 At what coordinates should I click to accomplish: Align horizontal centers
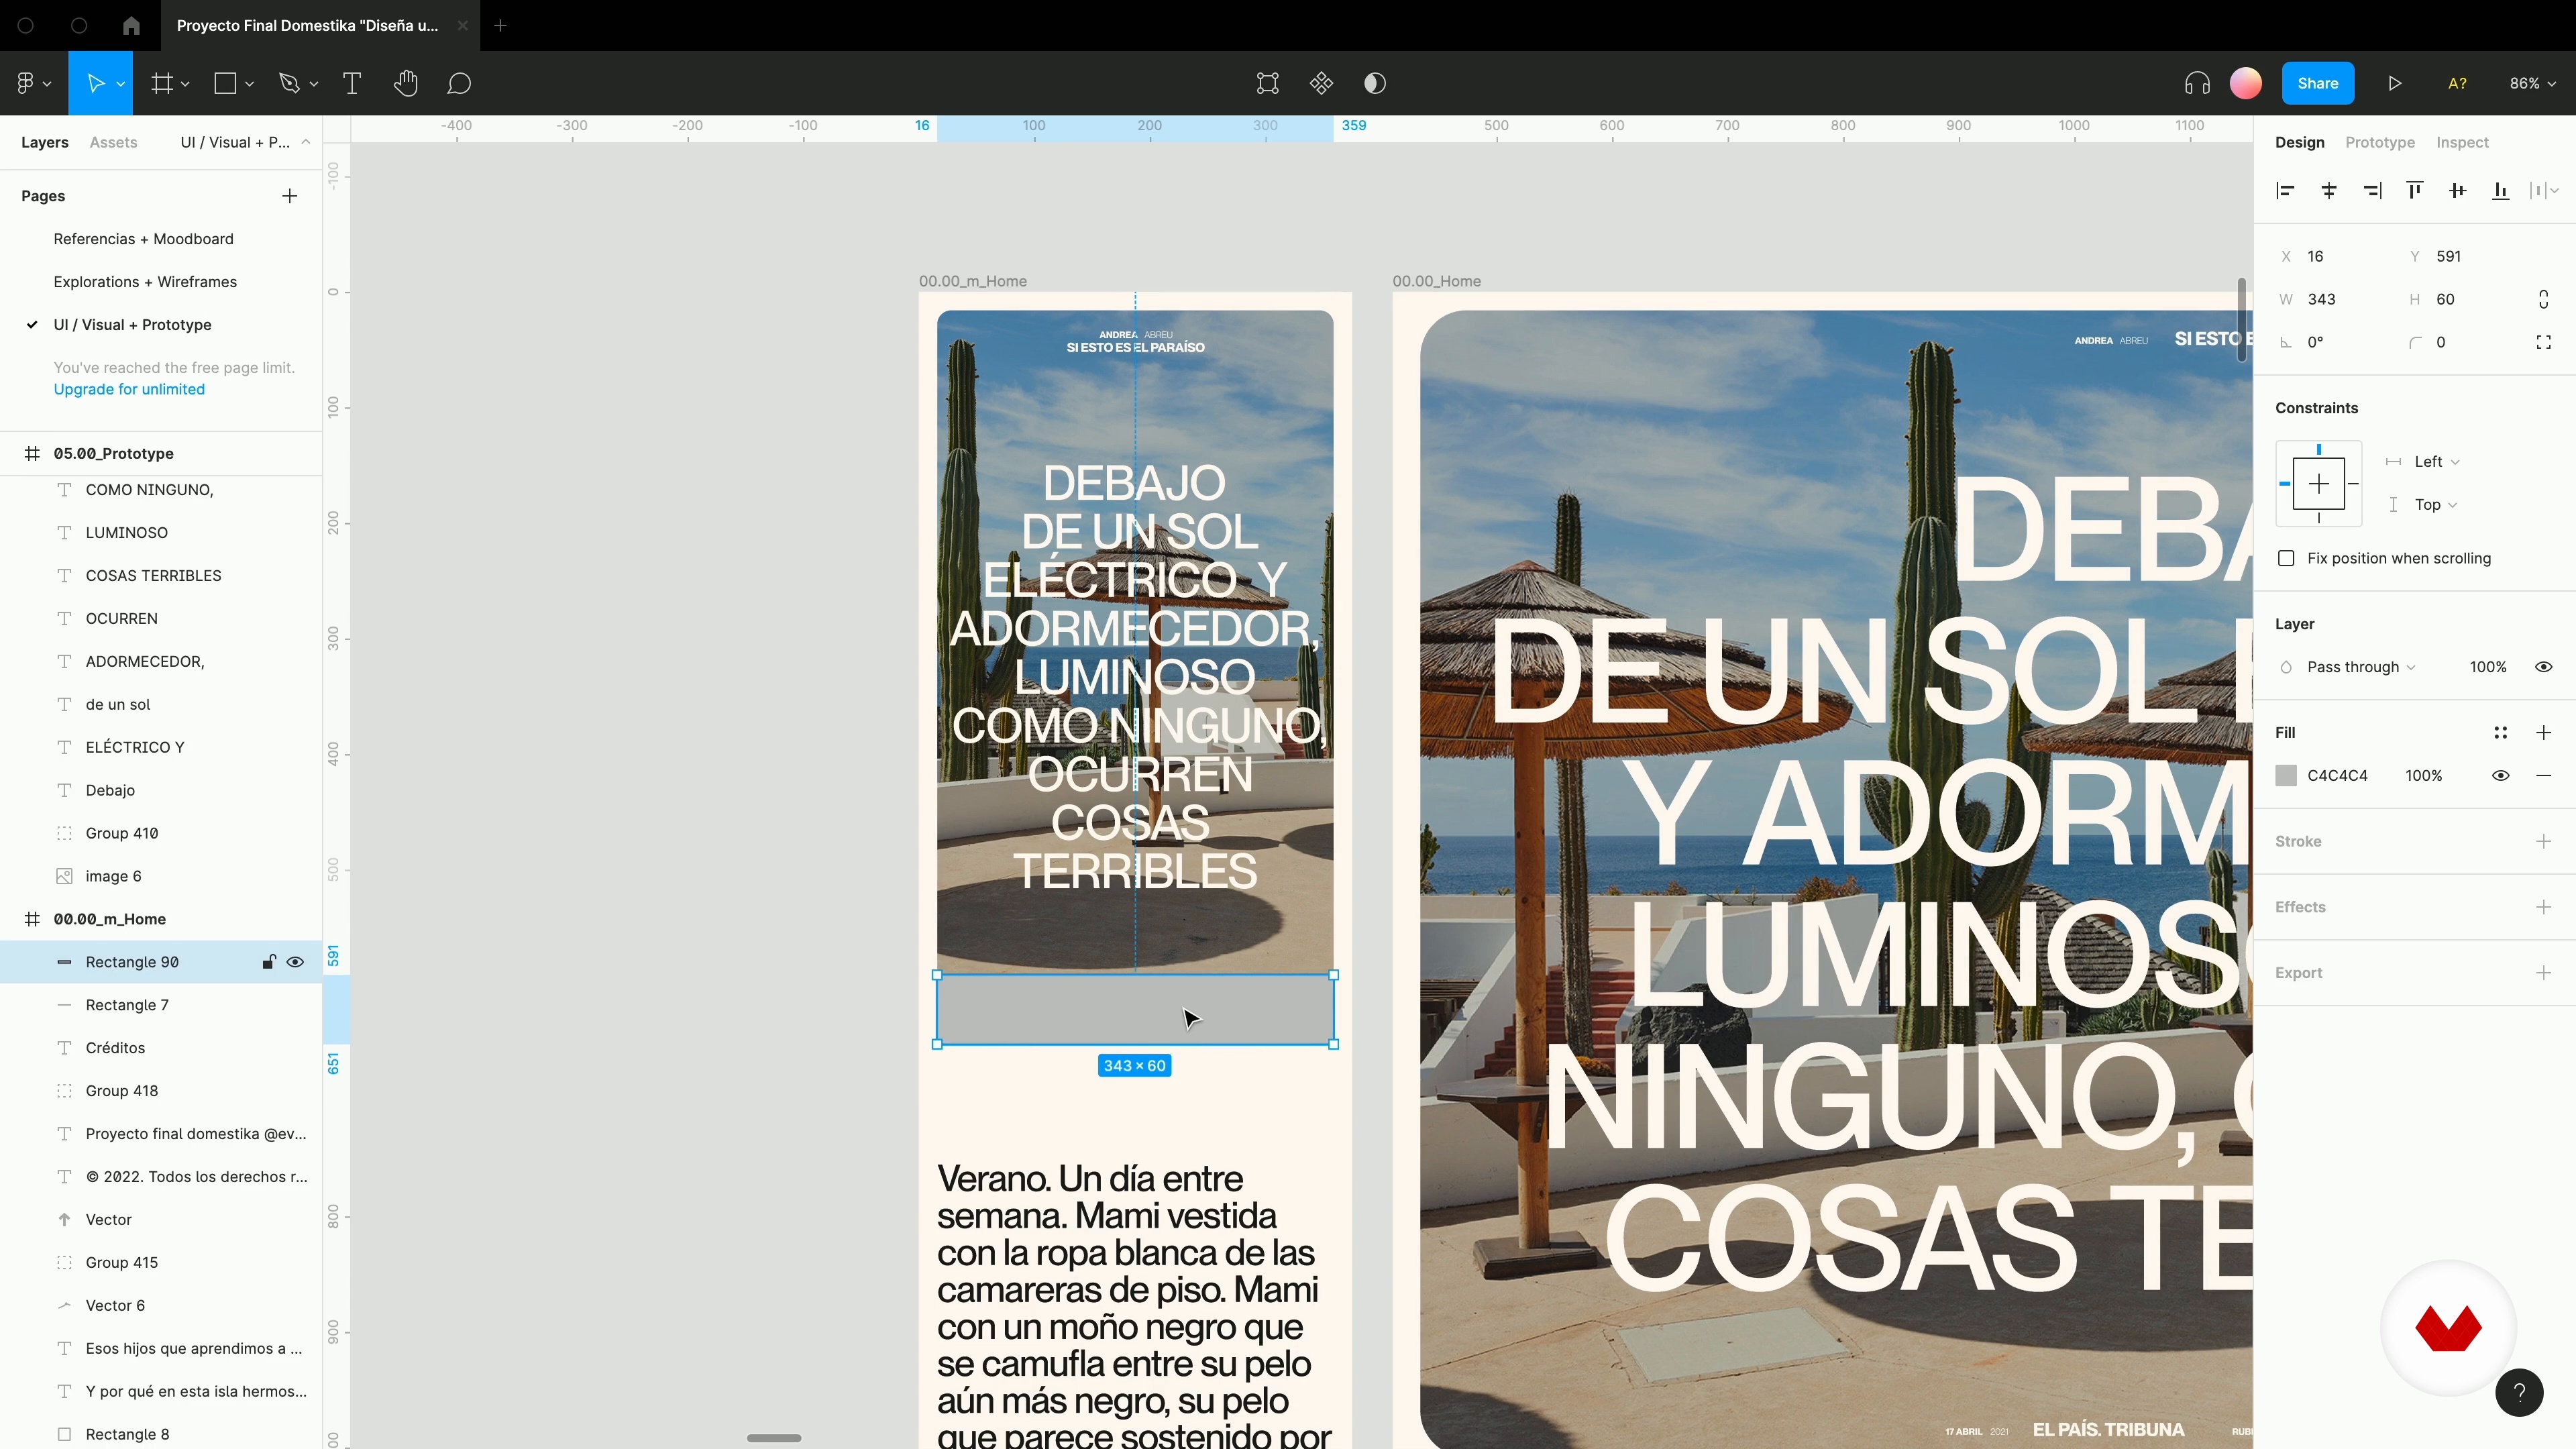pyautogui.click(x=2329, y=190)
